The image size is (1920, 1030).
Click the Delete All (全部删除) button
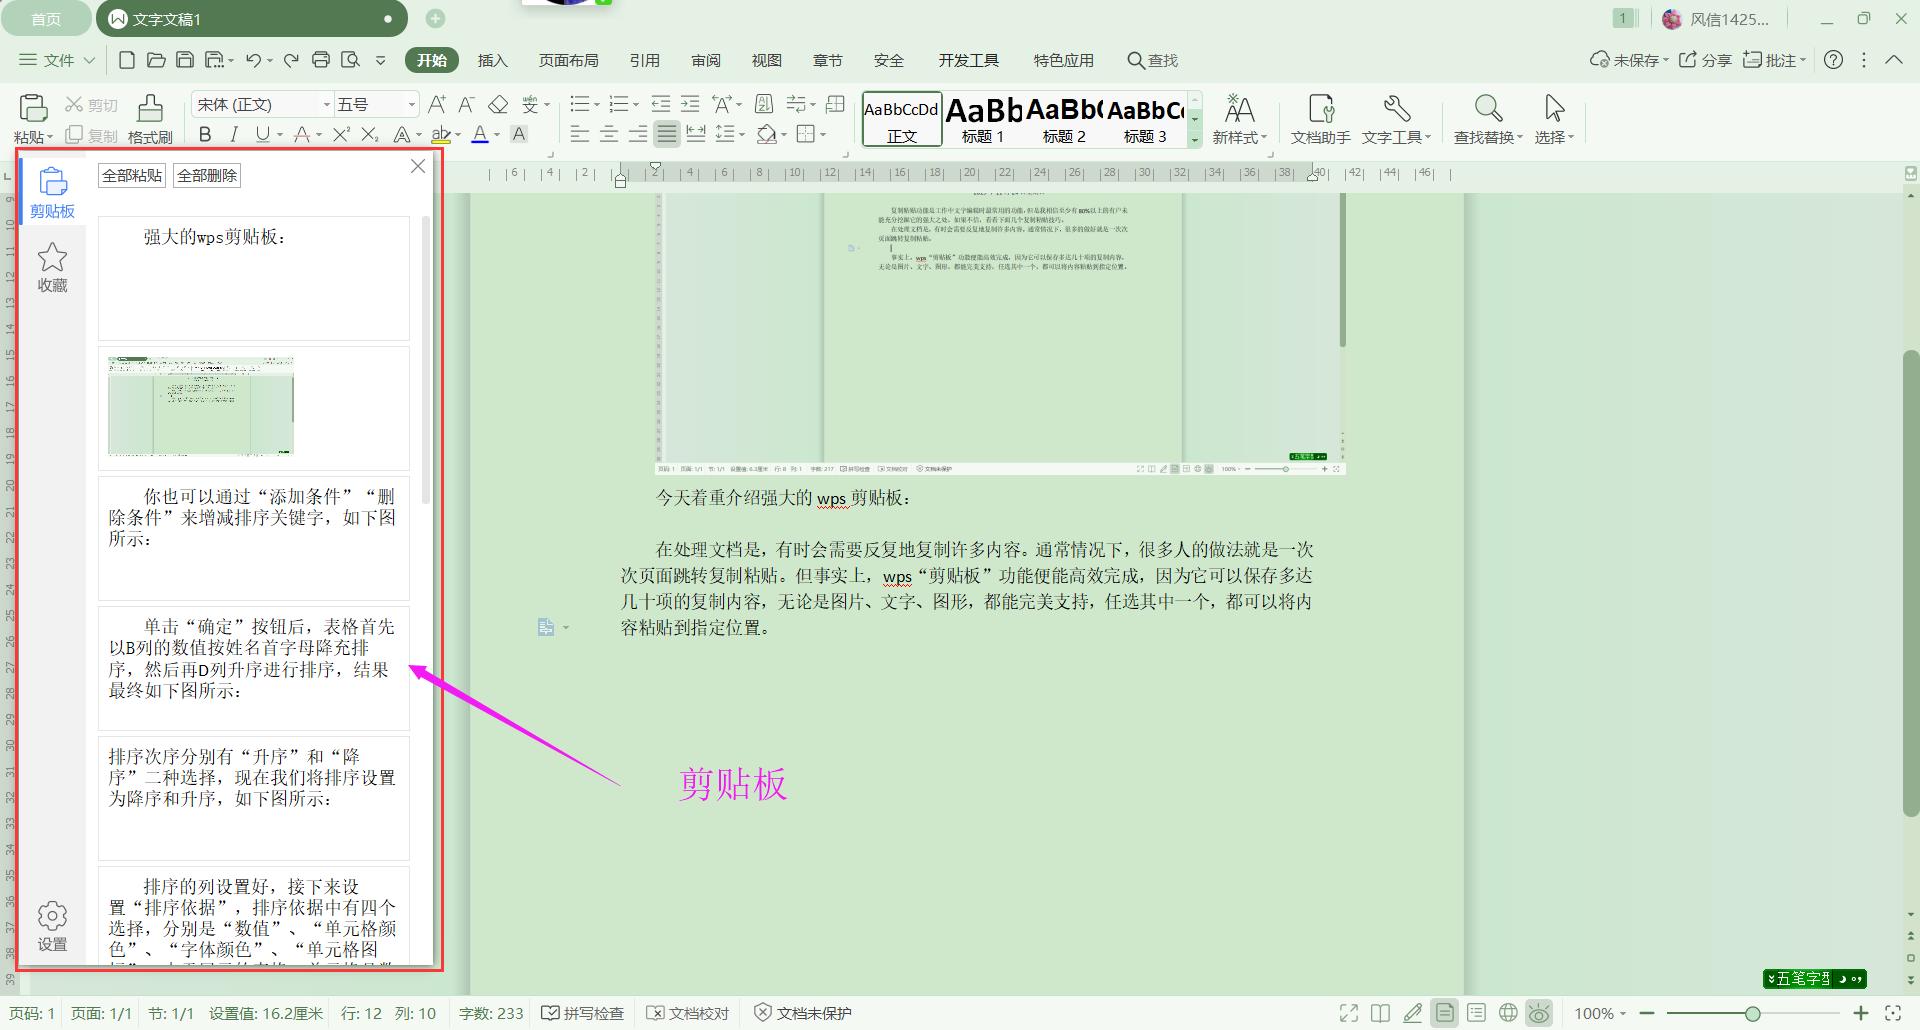pos(207,176)
